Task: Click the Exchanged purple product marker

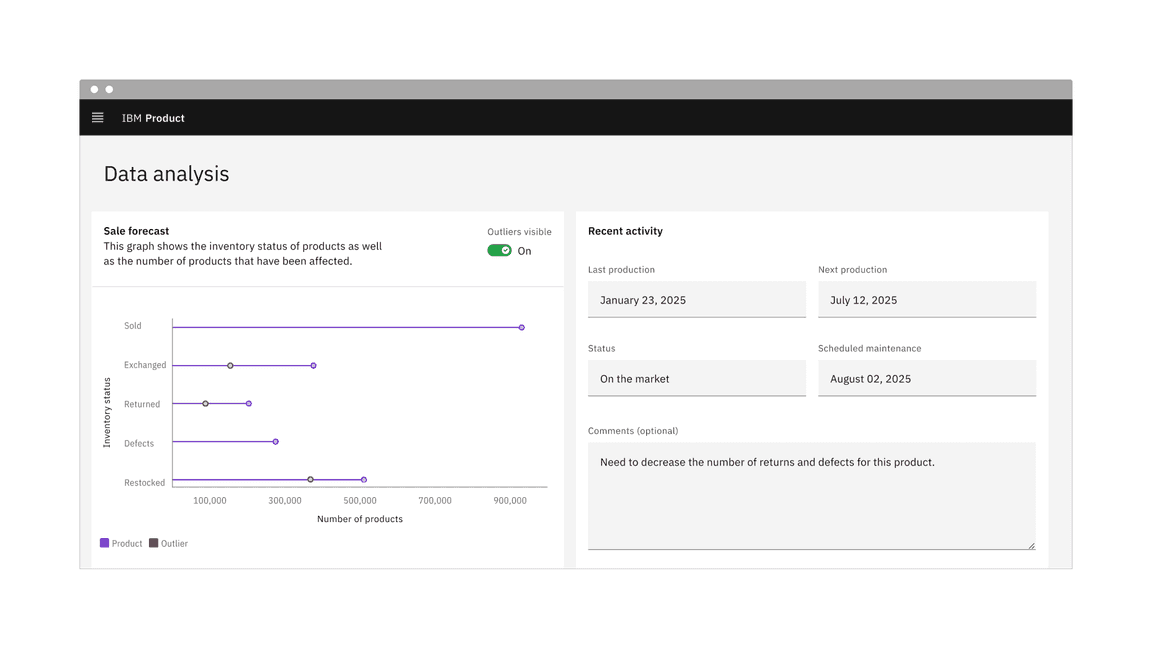Action: point(314,366)
